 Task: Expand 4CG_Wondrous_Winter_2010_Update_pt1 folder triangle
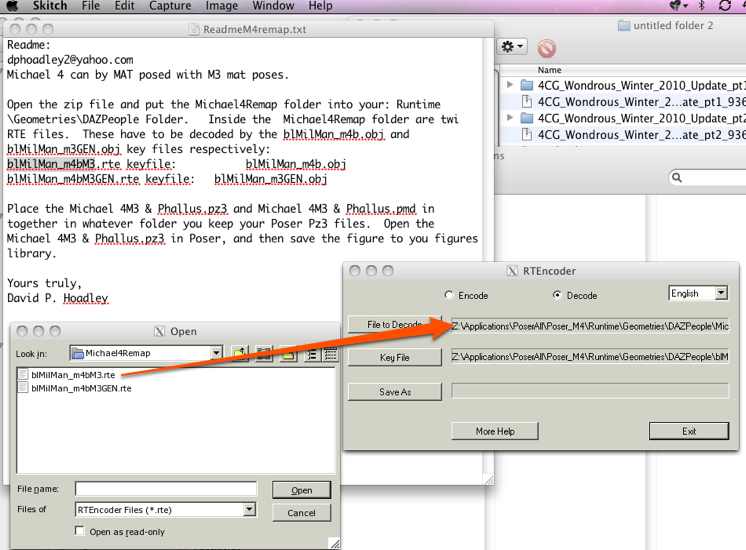click(x=510, y=85)
